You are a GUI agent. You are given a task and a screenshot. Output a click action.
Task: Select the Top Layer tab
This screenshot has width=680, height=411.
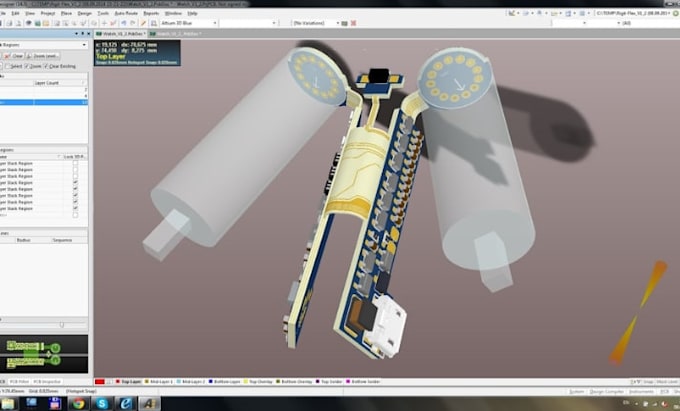128,382
